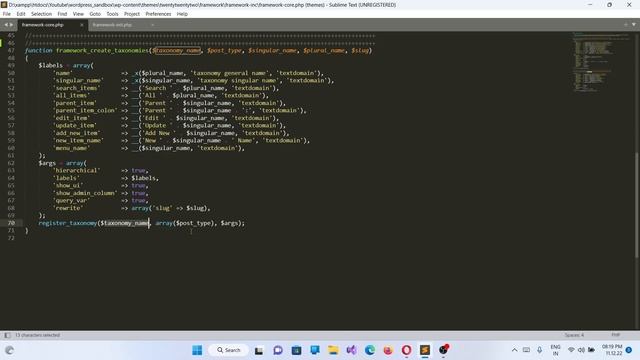
Task: Open the Microsoft Store taskbar icon
Action: (296, 350)
